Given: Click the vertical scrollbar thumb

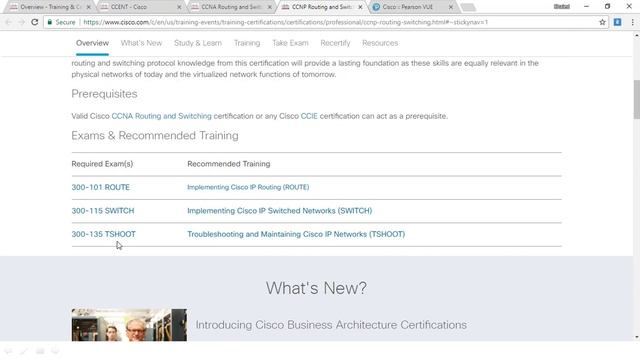Looking at the screenshot, I should click(x=636, y=100).
